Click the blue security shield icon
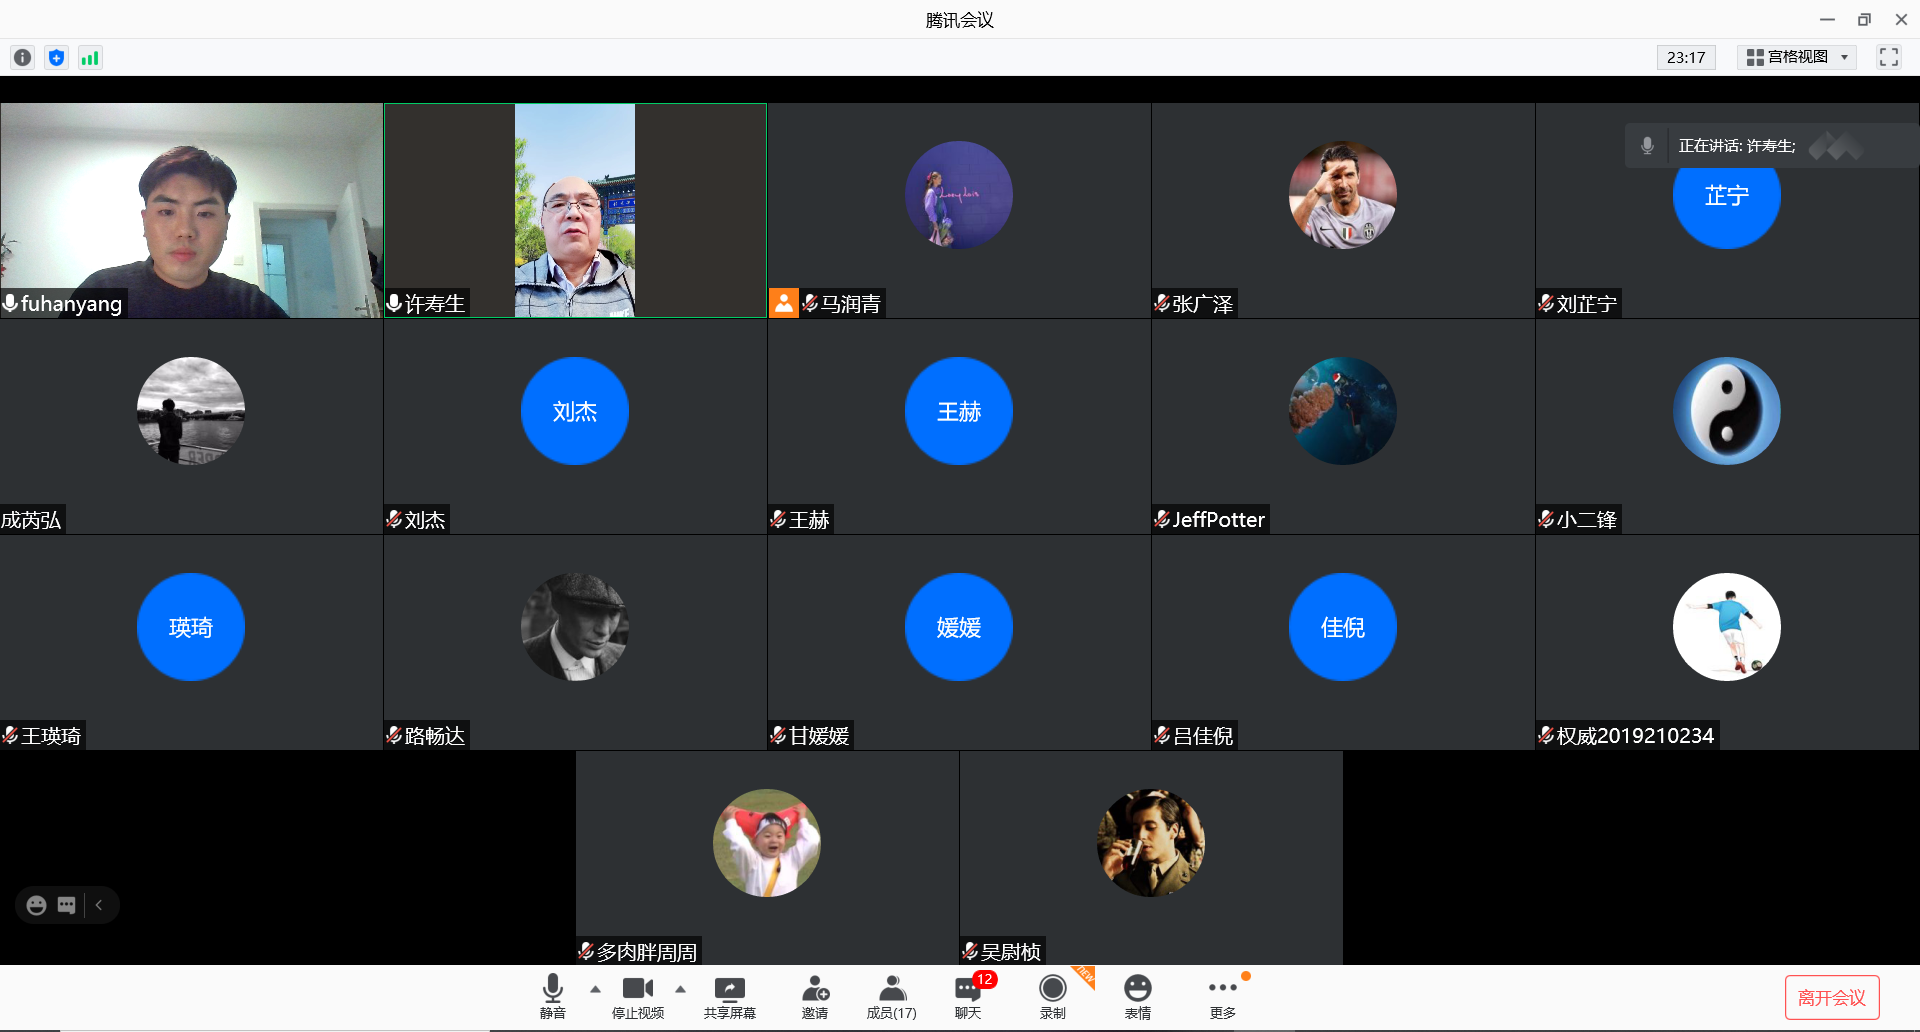1920x1032 pixels. (57, 58)
